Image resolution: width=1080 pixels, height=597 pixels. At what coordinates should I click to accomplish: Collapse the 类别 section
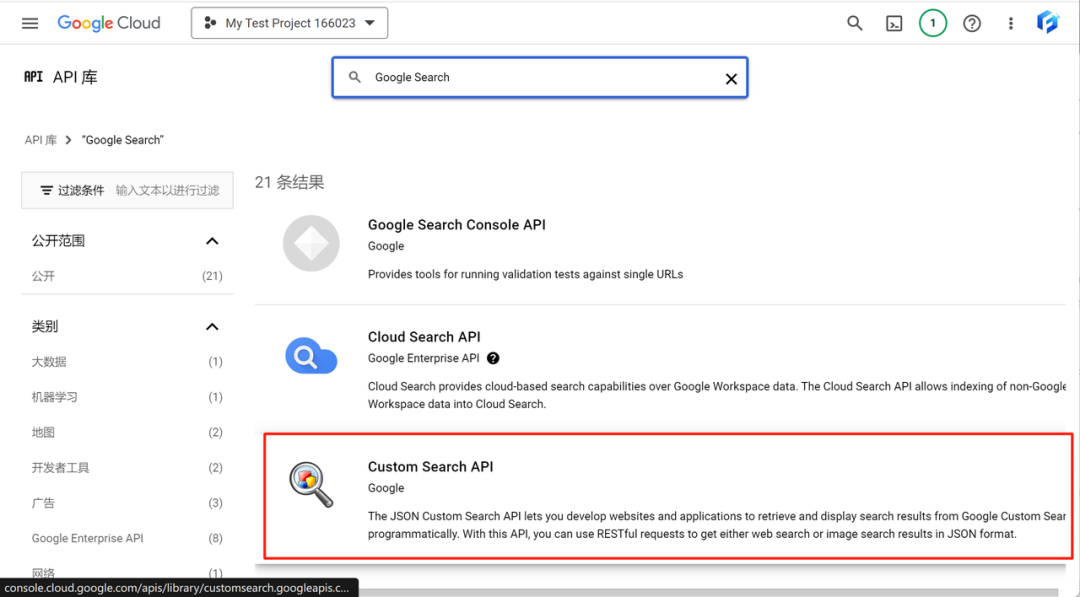click(212, 326)
